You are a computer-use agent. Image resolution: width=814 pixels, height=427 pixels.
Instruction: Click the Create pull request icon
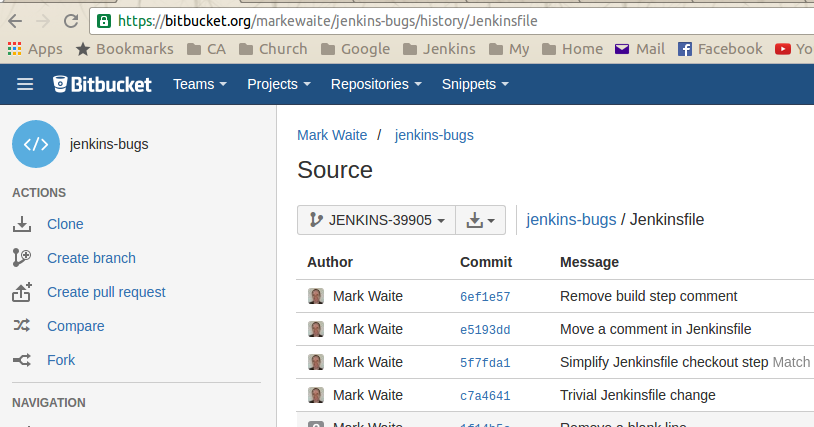click(22, 292)
